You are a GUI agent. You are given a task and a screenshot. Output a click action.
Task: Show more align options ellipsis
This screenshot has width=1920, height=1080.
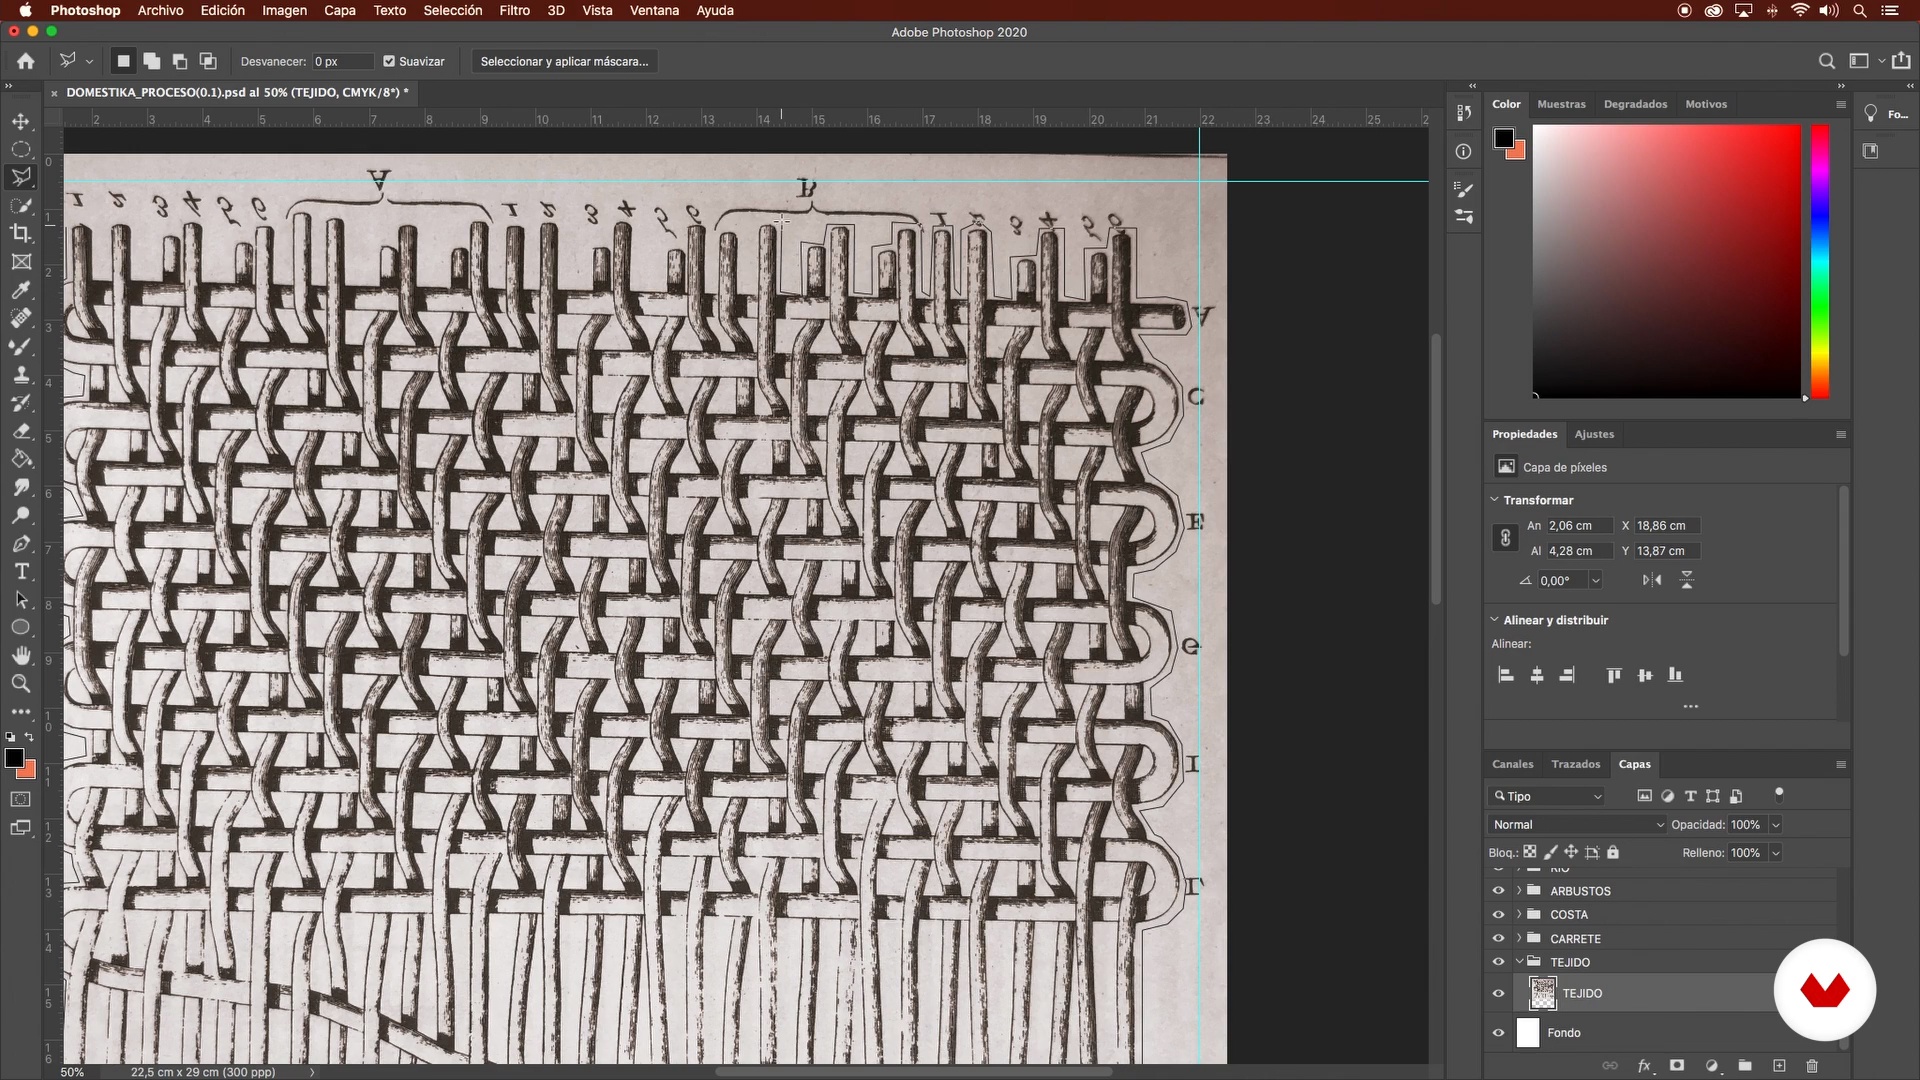(1691, 706)
